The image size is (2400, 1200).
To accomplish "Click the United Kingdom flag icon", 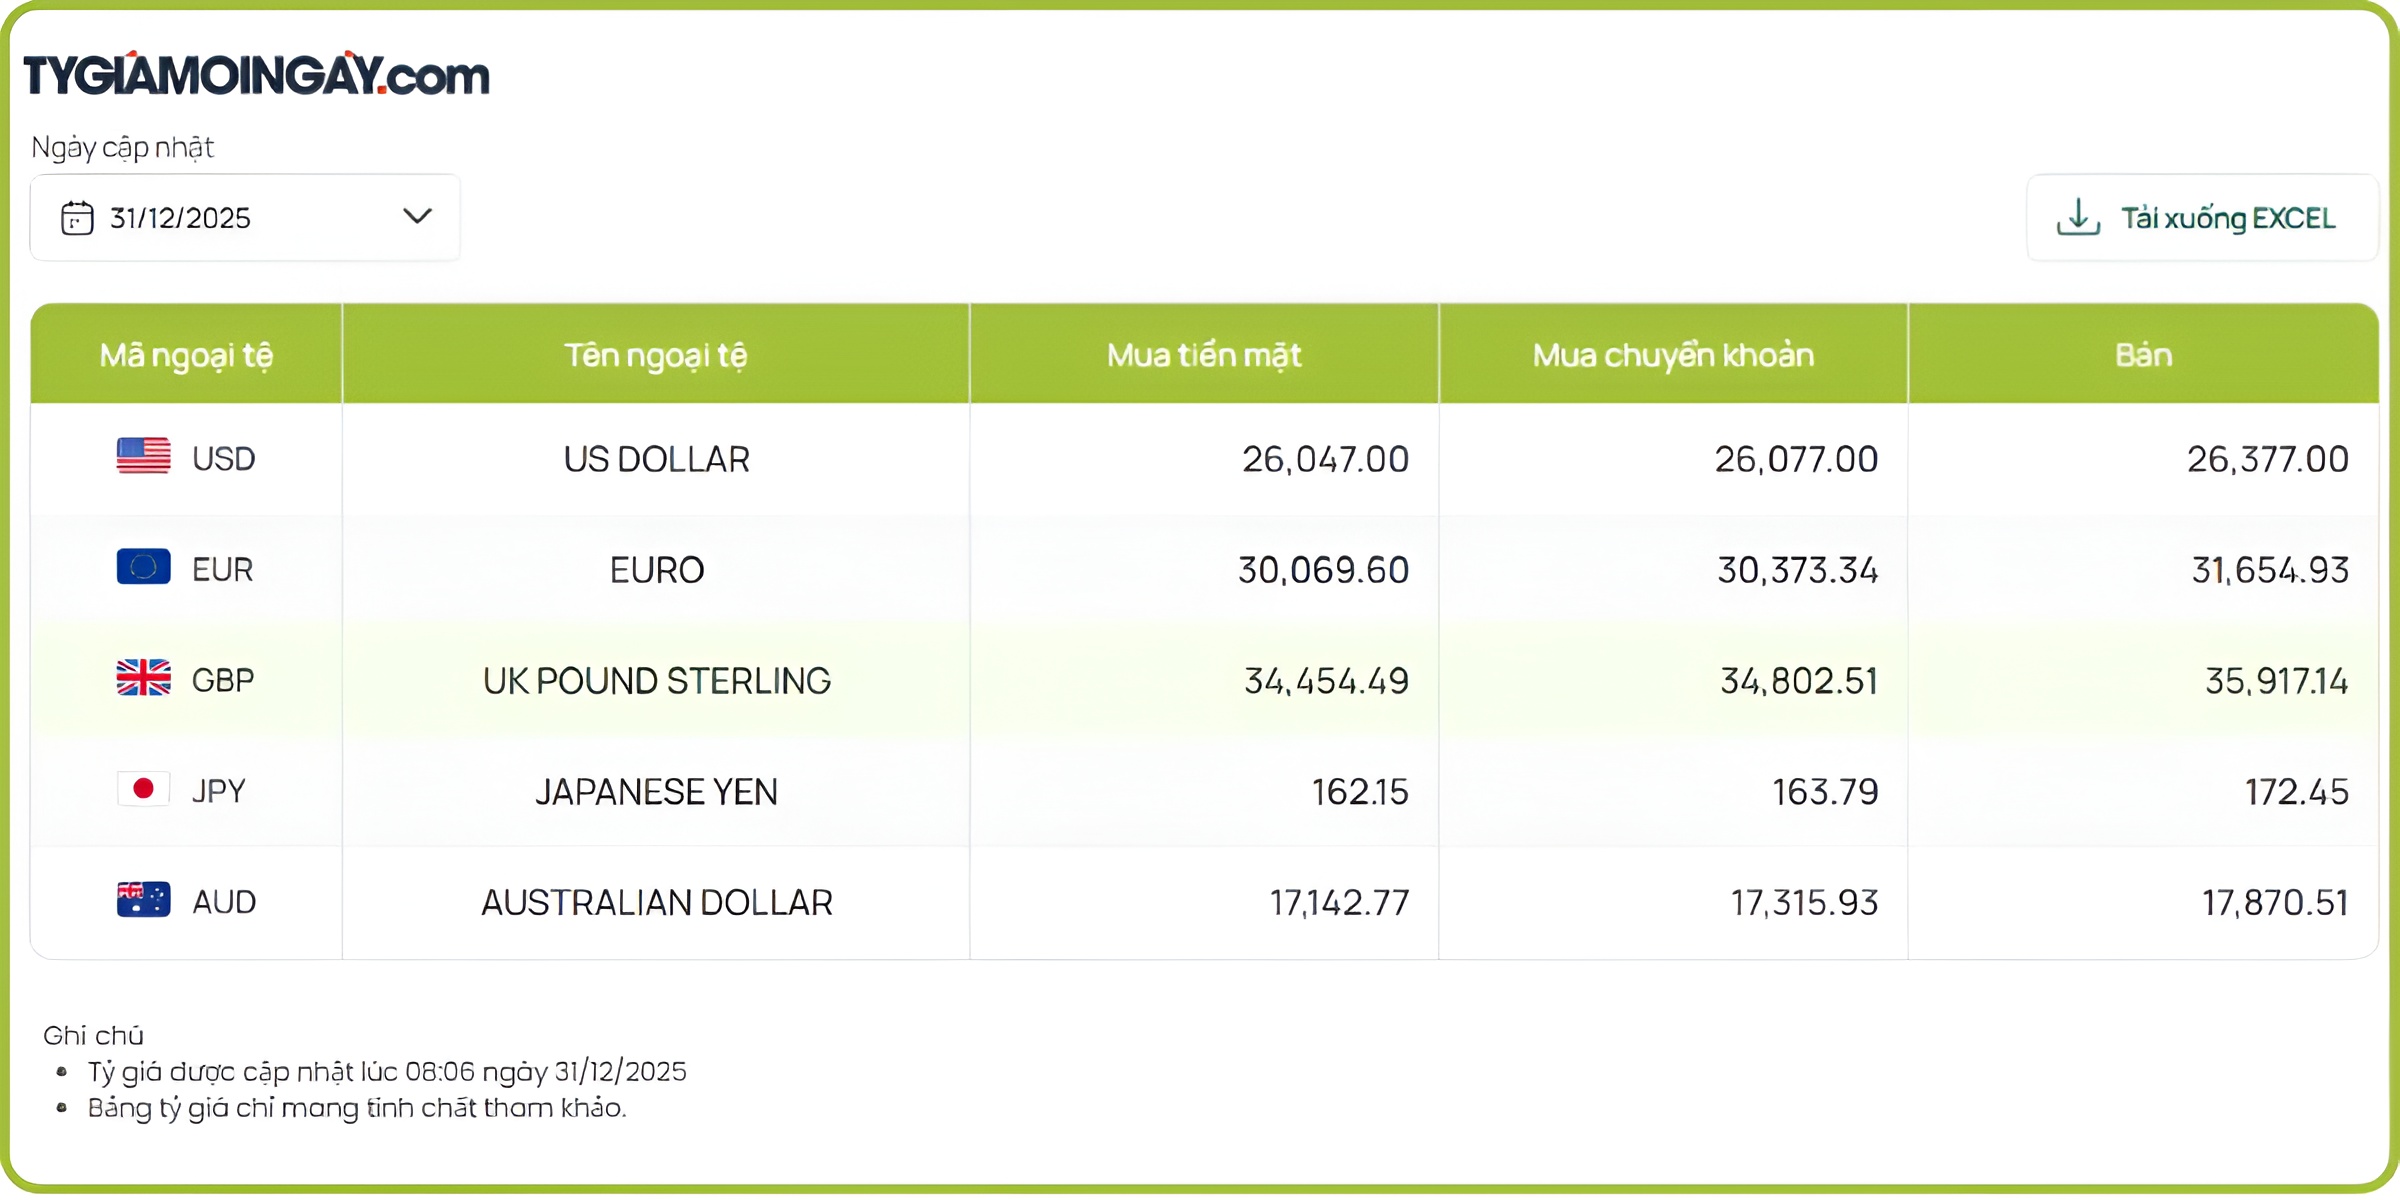I will point(143,678).
